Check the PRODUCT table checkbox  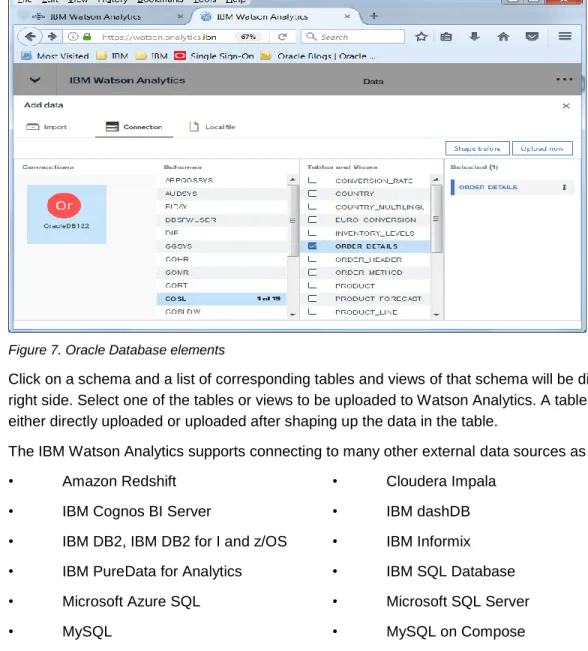(x=312, y=286)
